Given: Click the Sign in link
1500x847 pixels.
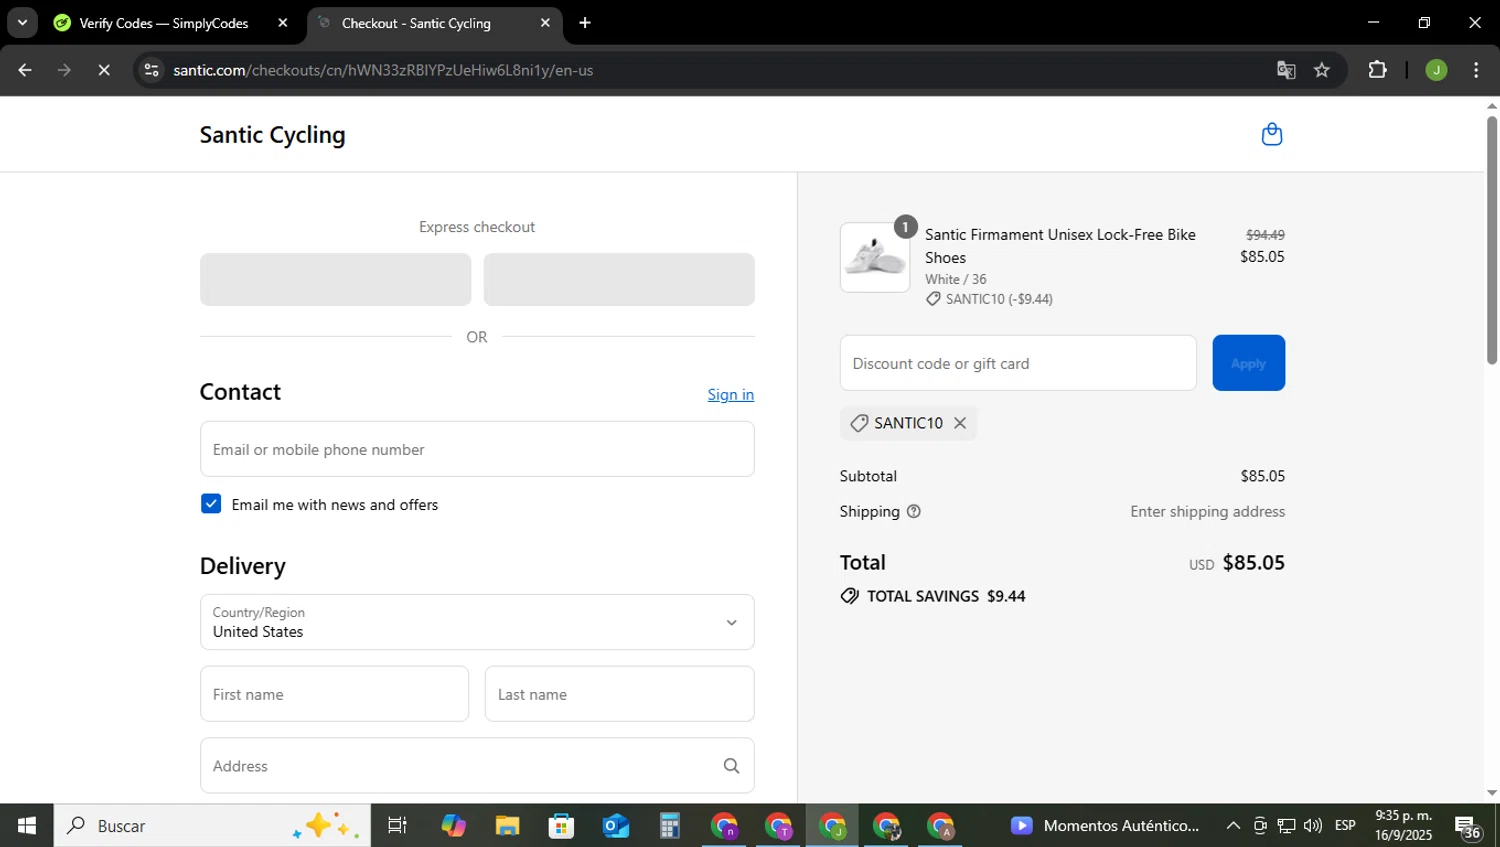Looking at the screenshot, I should 730,394.
